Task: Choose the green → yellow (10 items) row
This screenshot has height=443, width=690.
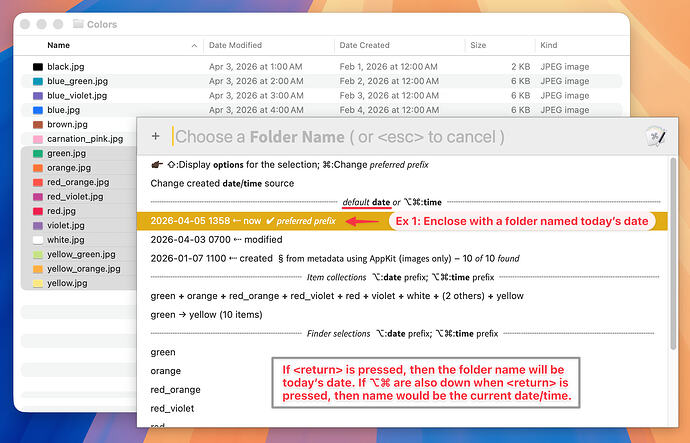Action: 402,315
